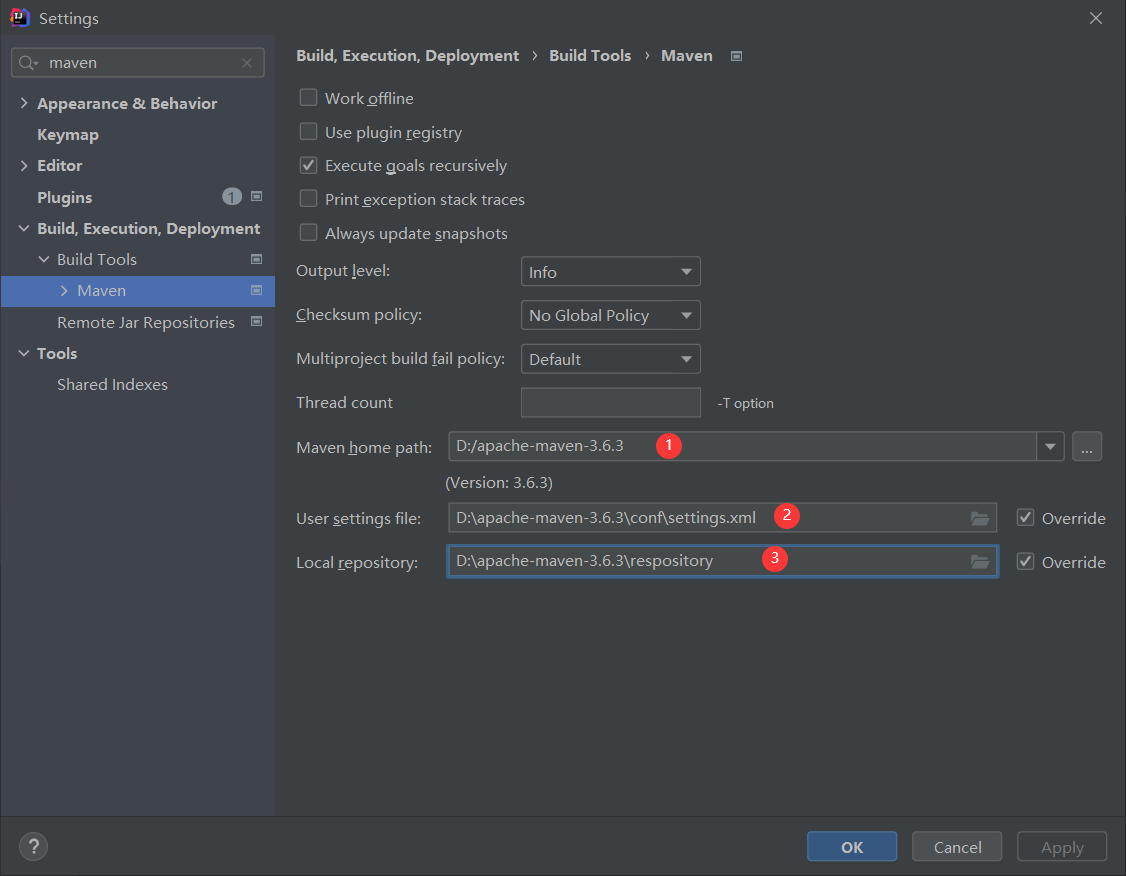Click the Thread count input field
The width and height of the screenshot is (1126, 876).
[610, 403]
